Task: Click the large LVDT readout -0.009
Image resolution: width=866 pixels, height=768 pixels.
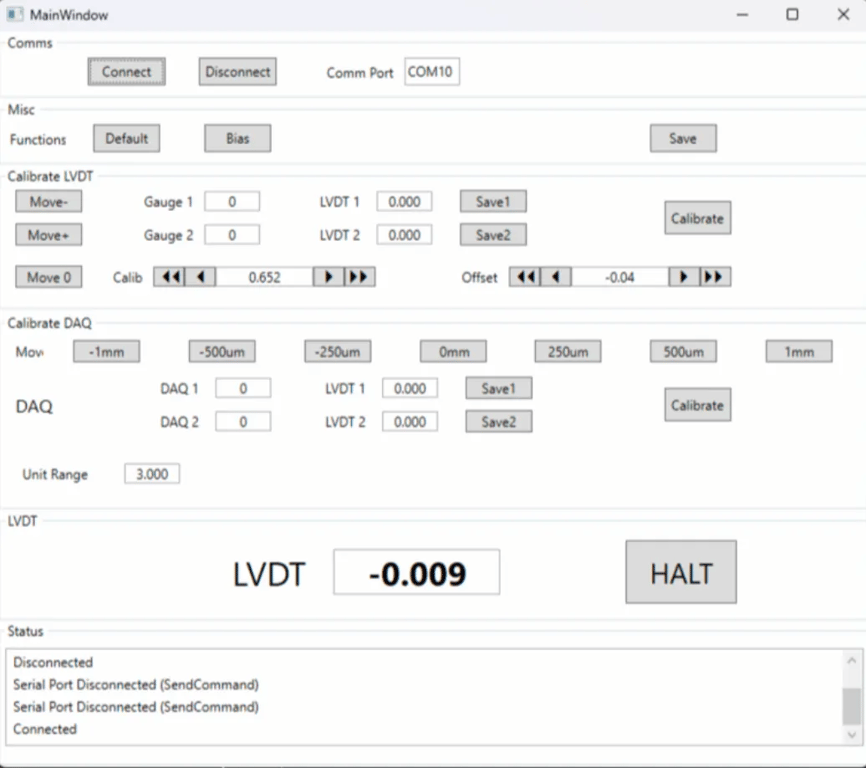Action: pyautogui.click(x=416, y=573)
